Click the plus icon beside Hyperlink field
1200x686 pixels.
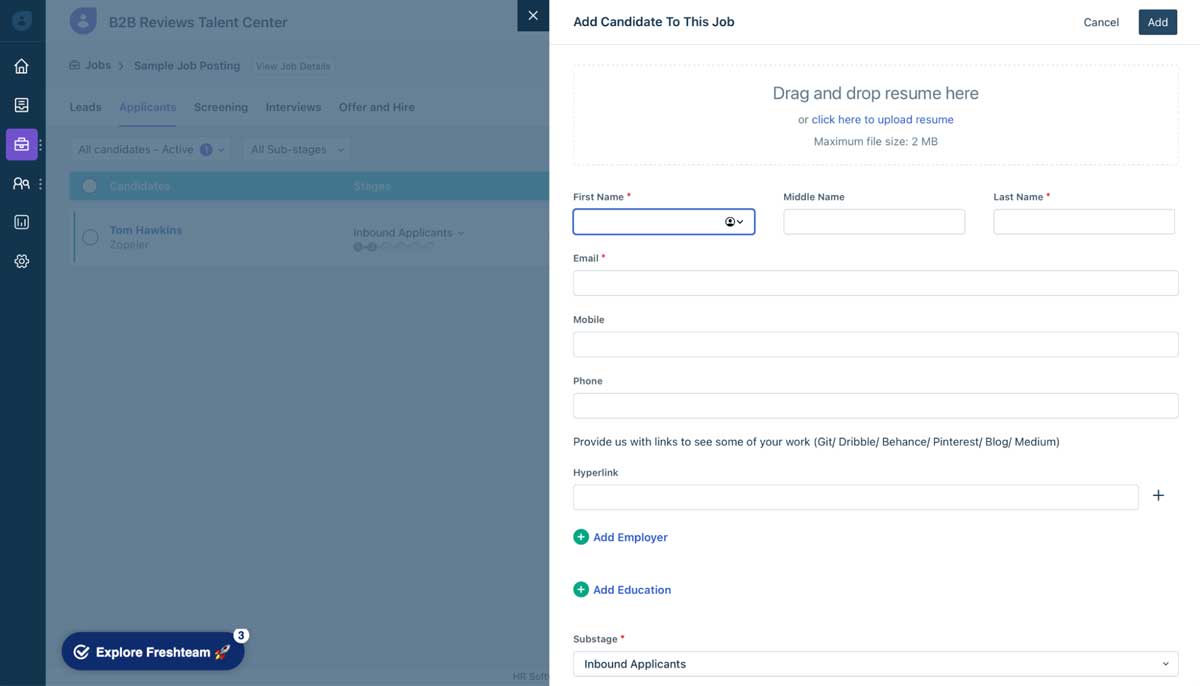point(1158,494)
